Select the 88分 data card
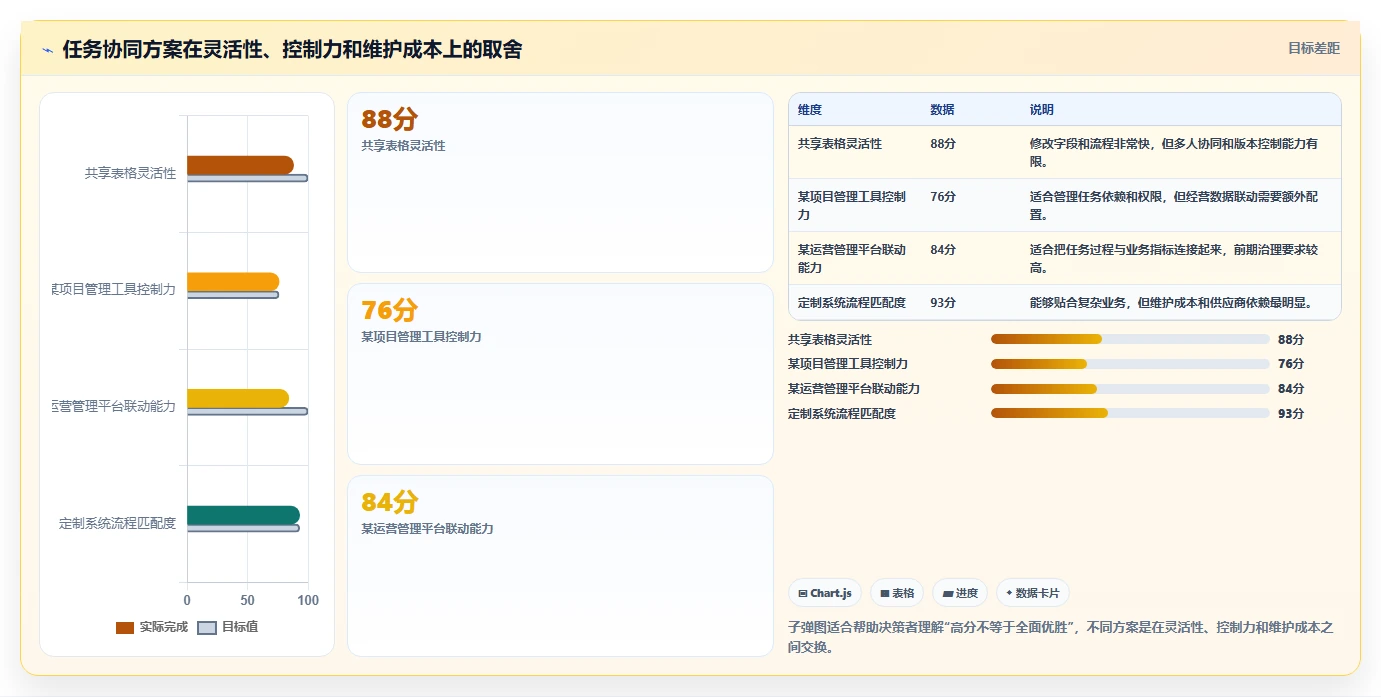The image size is (1381, 697). coord(560,182)
